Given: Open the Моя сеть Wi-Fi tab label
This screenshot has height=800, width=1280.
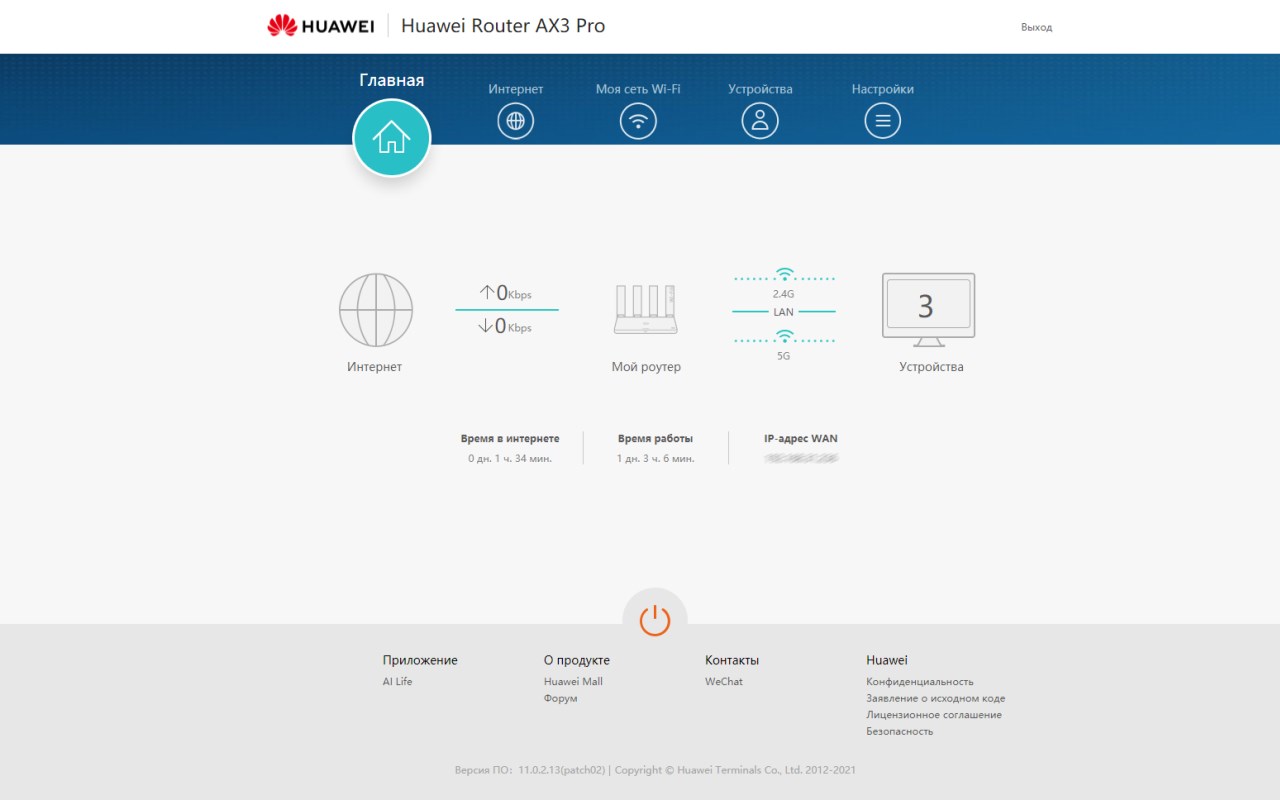Looking at the screenshot, I should pos(638,89).
